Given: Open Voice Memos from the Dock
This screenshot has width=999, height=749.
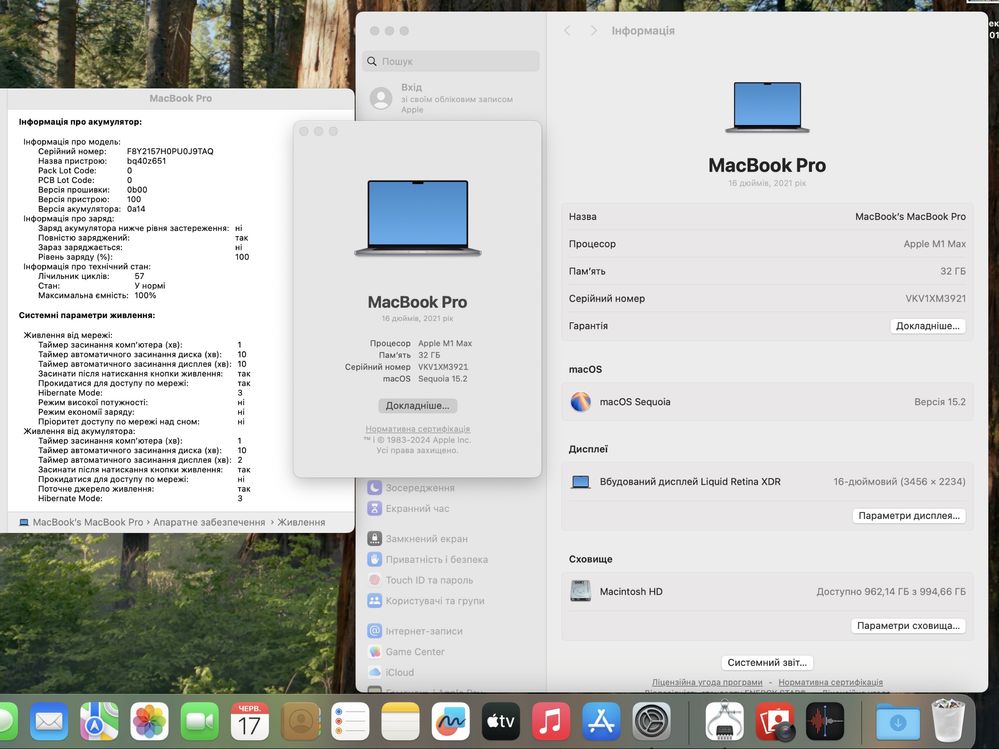Looking at the screenshot, I should point(825,722).
